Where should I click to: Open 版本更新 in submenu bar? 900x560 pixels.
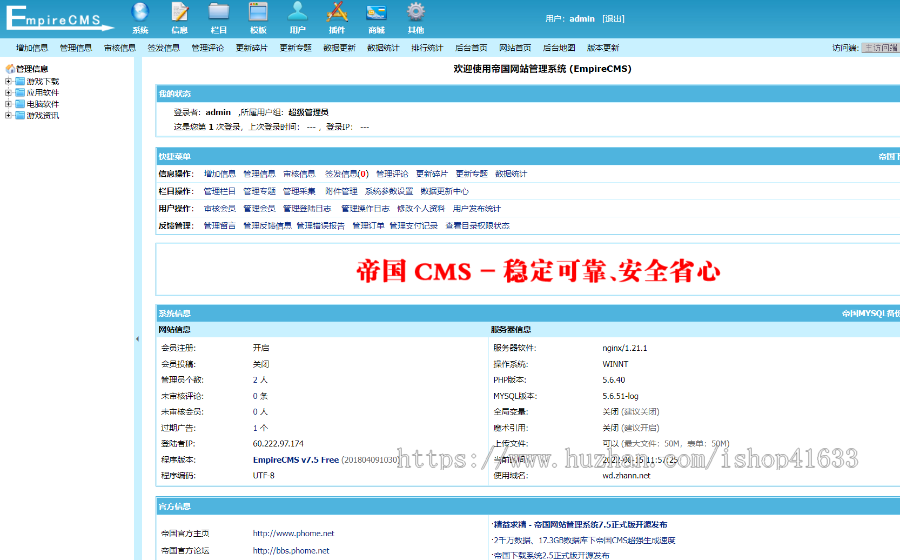click(603, 48)
